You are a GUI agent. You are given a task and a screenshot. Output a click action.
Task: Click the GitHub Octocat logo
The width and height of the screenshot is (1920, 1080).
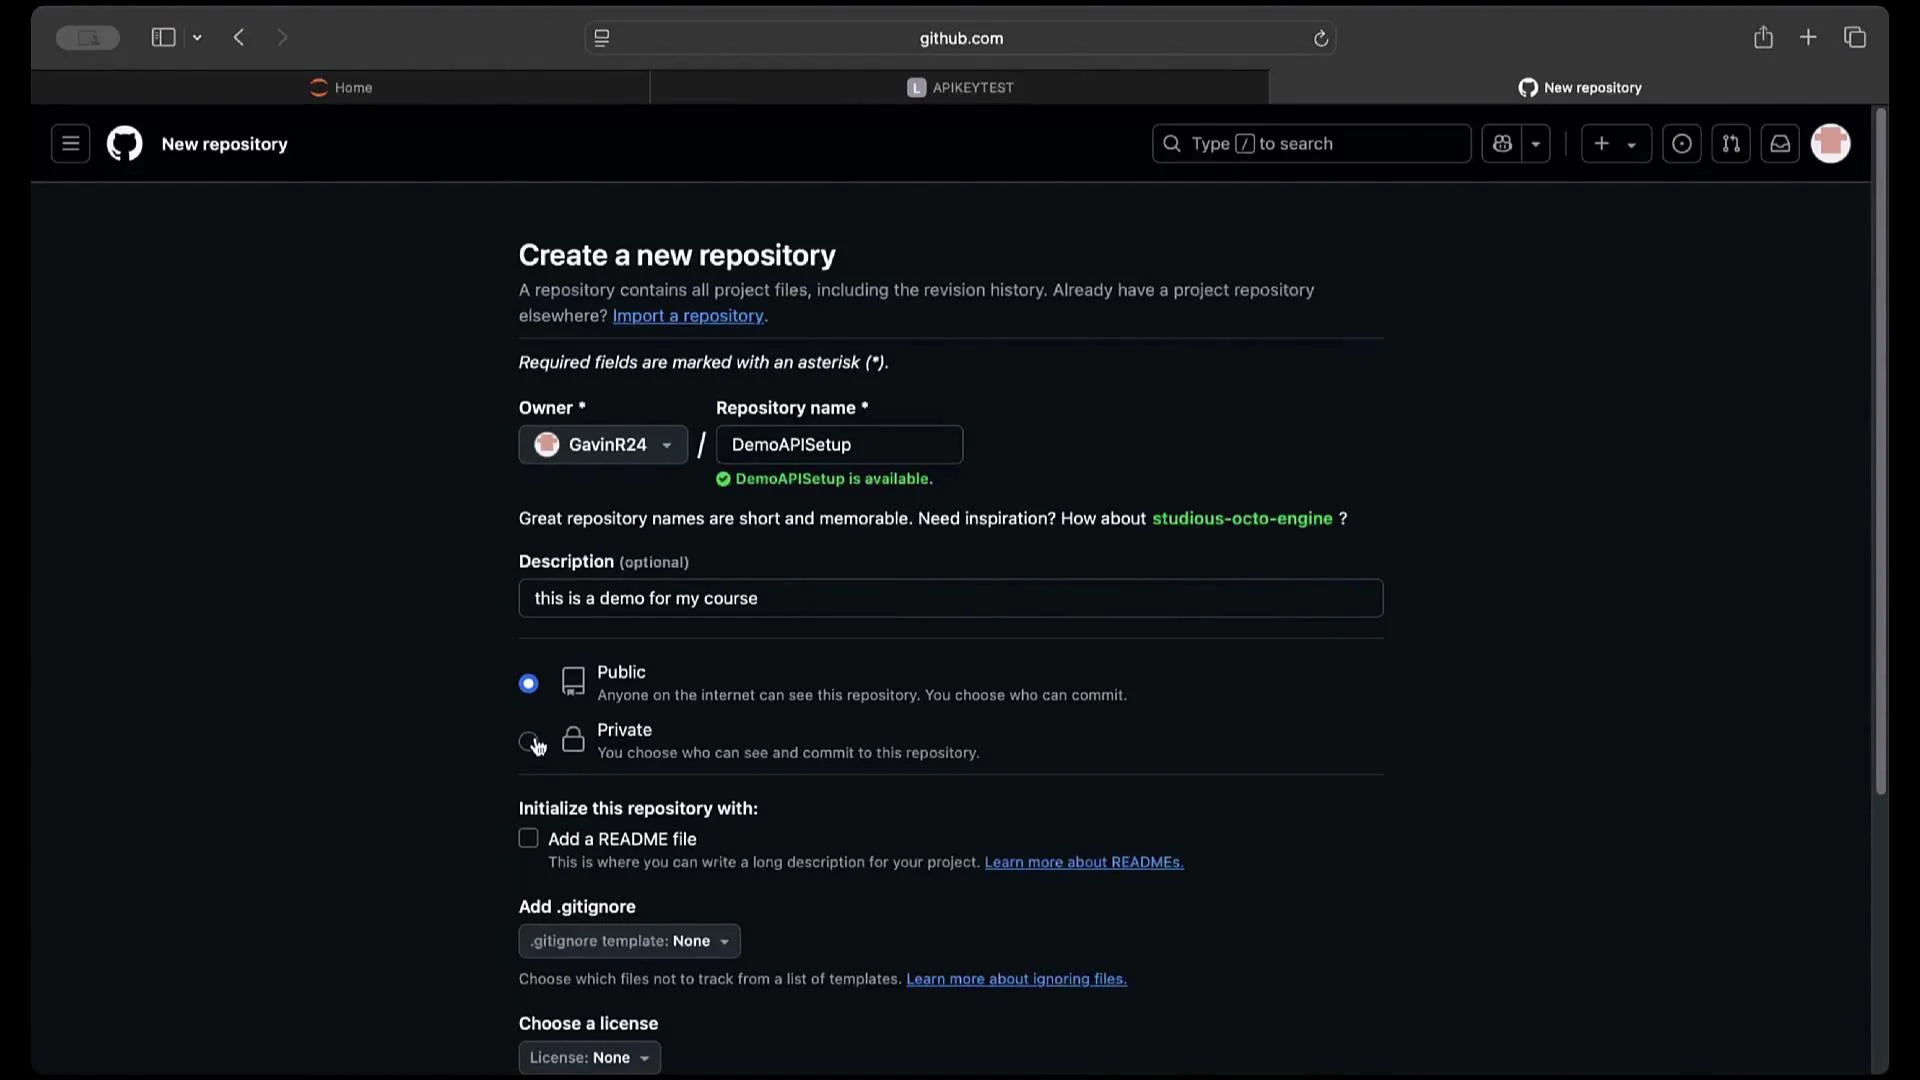tap(125, 143)
